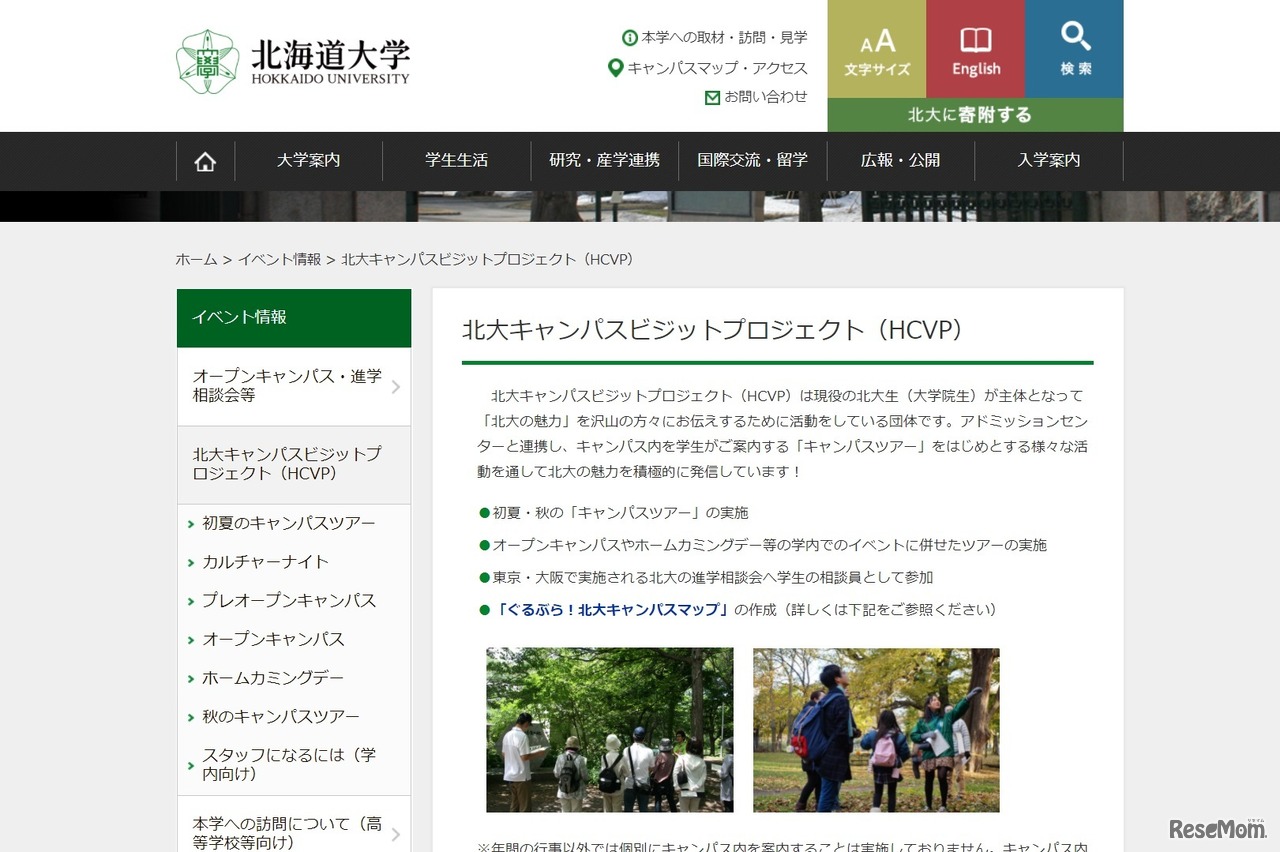Select カルチャーナイト sidebar item
Viewport: 1280px width, 852px height.
click(265, 562)
